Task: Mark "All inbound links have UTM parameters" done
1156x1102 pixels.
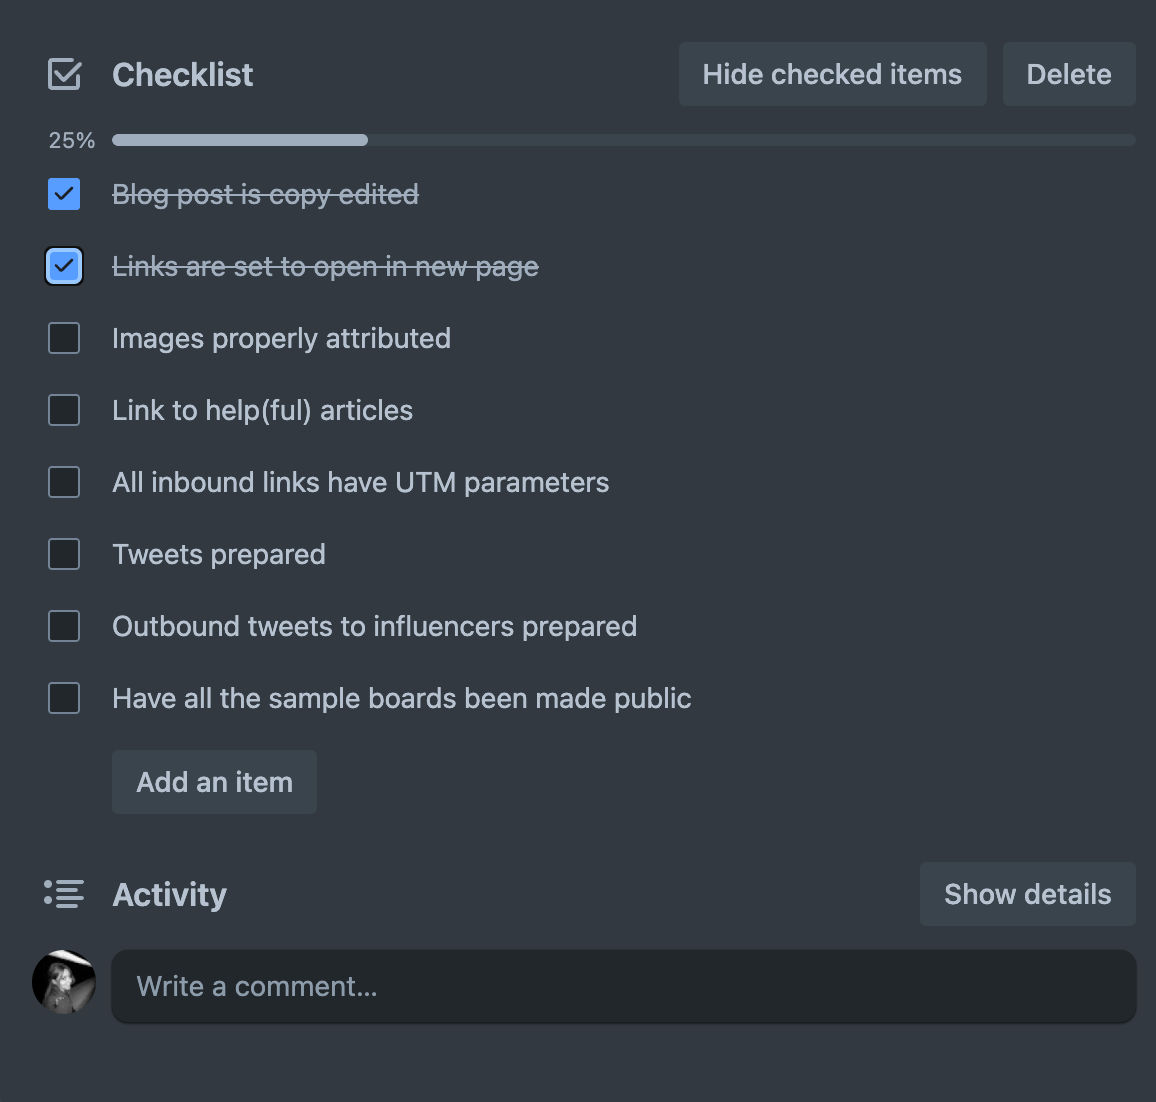Action: pos(64,482)
